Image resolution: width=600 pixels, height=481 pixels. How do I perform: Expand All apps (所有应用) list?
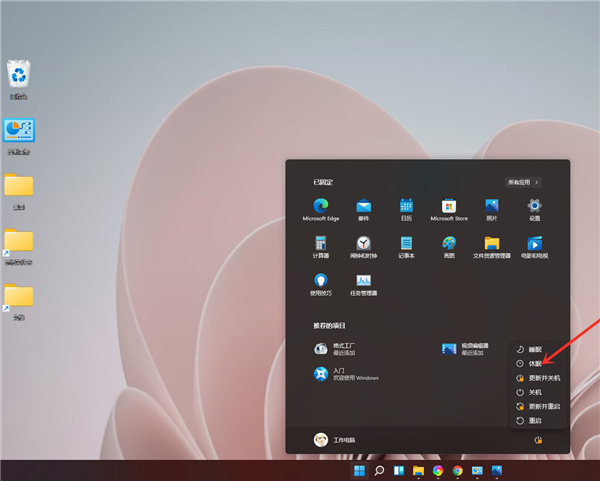click(523, 183)
